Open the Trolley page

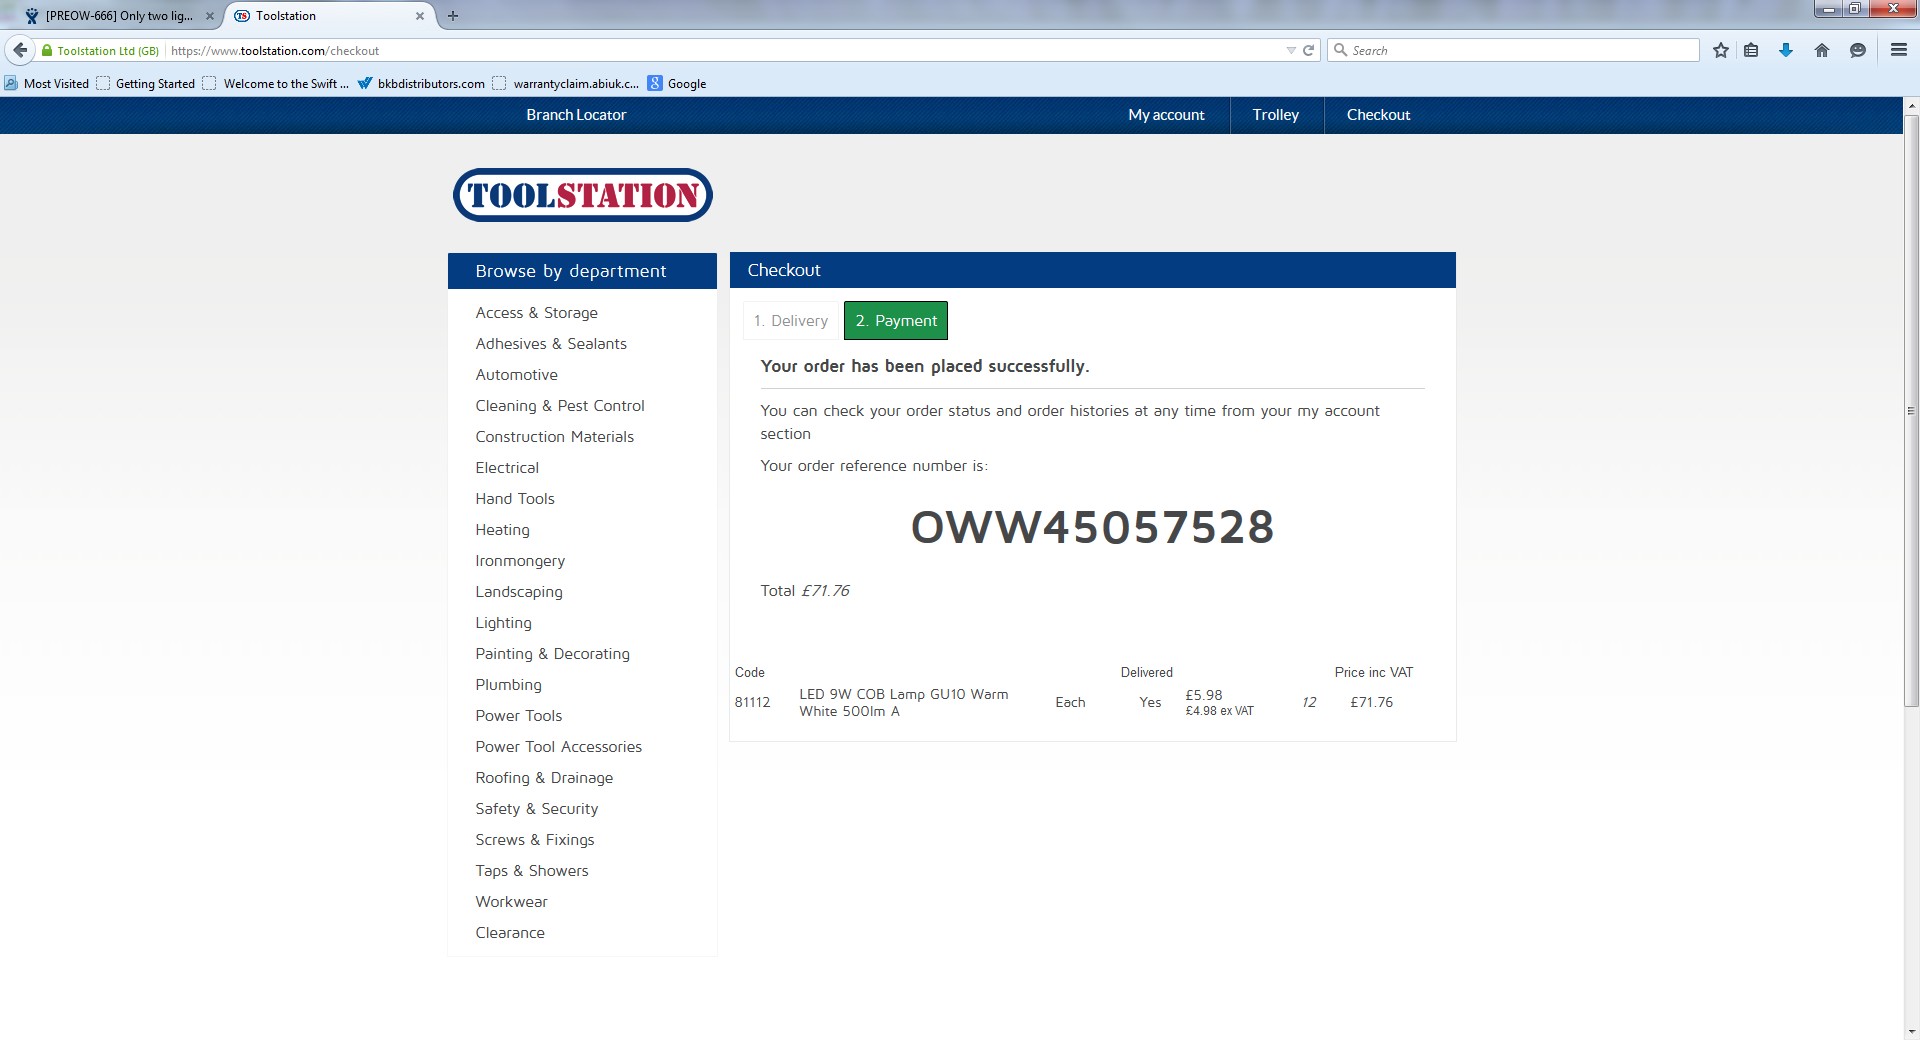[1276, 115]
